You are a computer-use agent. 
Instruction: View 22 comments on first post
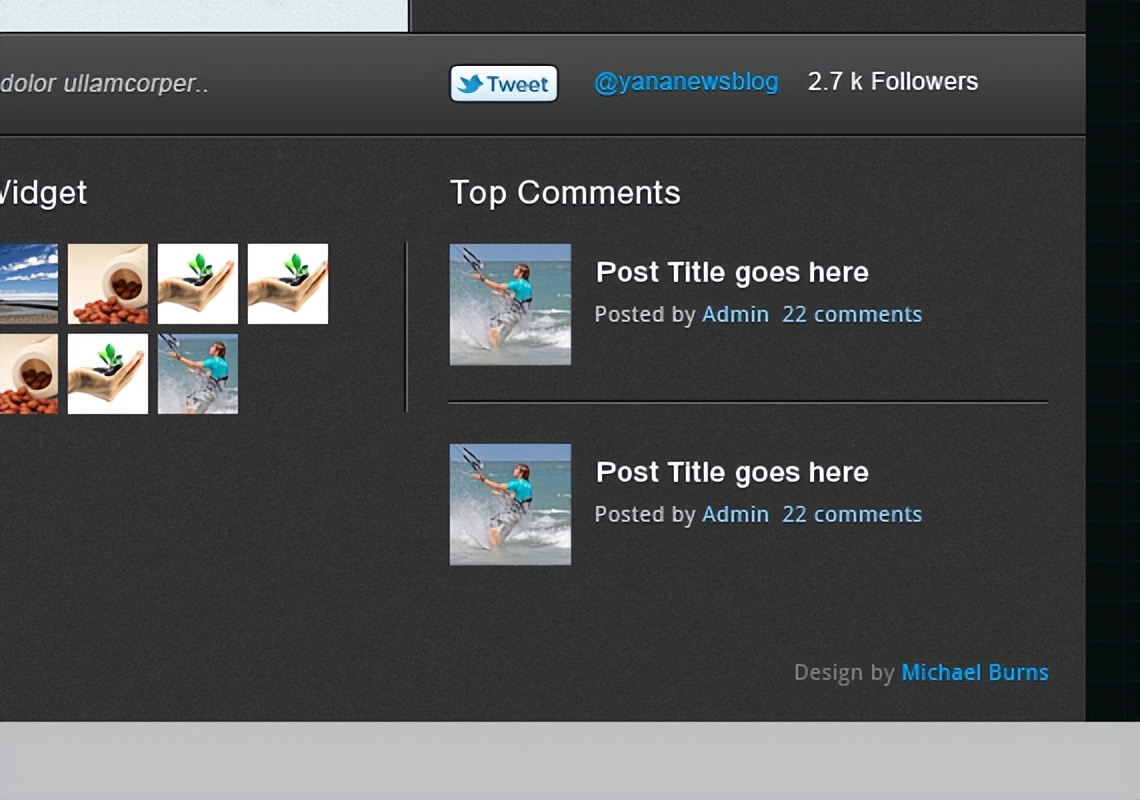click(x=852, y=314)
